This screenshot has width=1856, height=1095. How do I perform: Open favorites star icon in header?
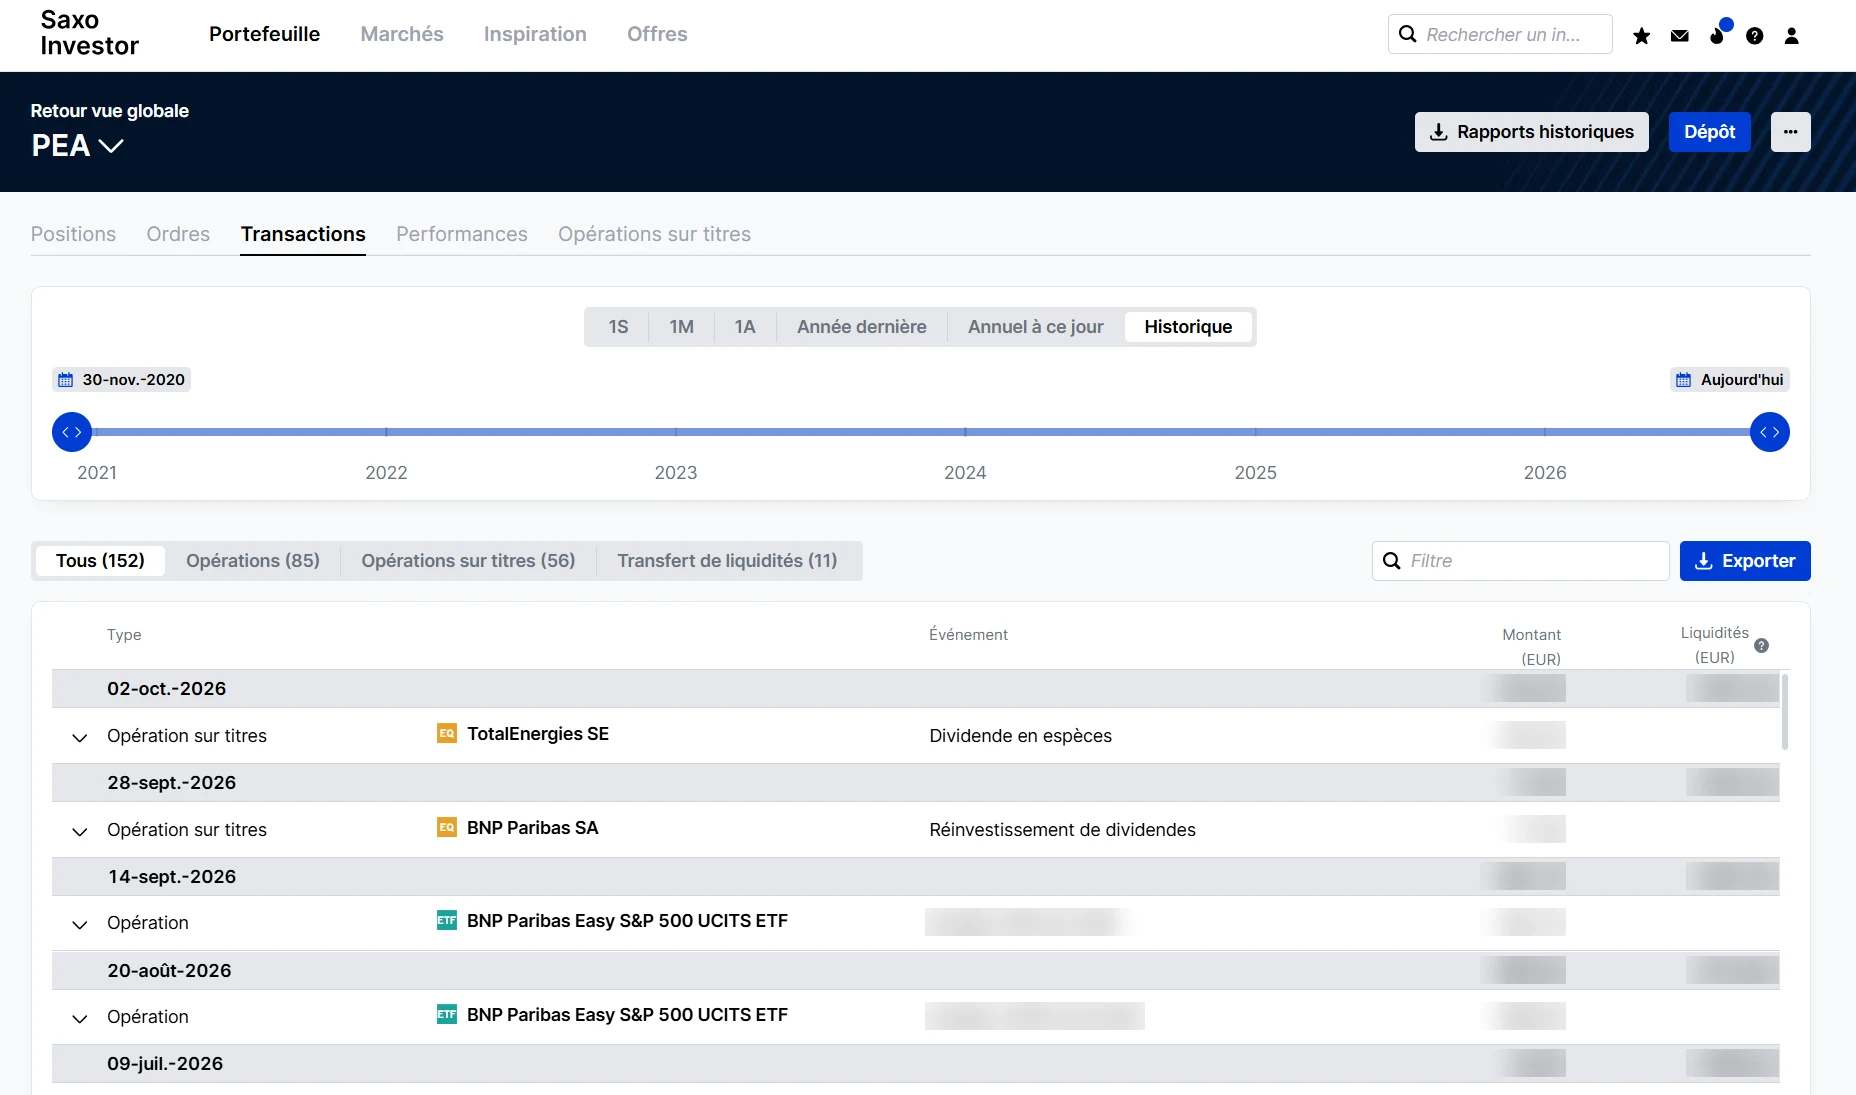pyautogui.click(x=1641, y=36)
